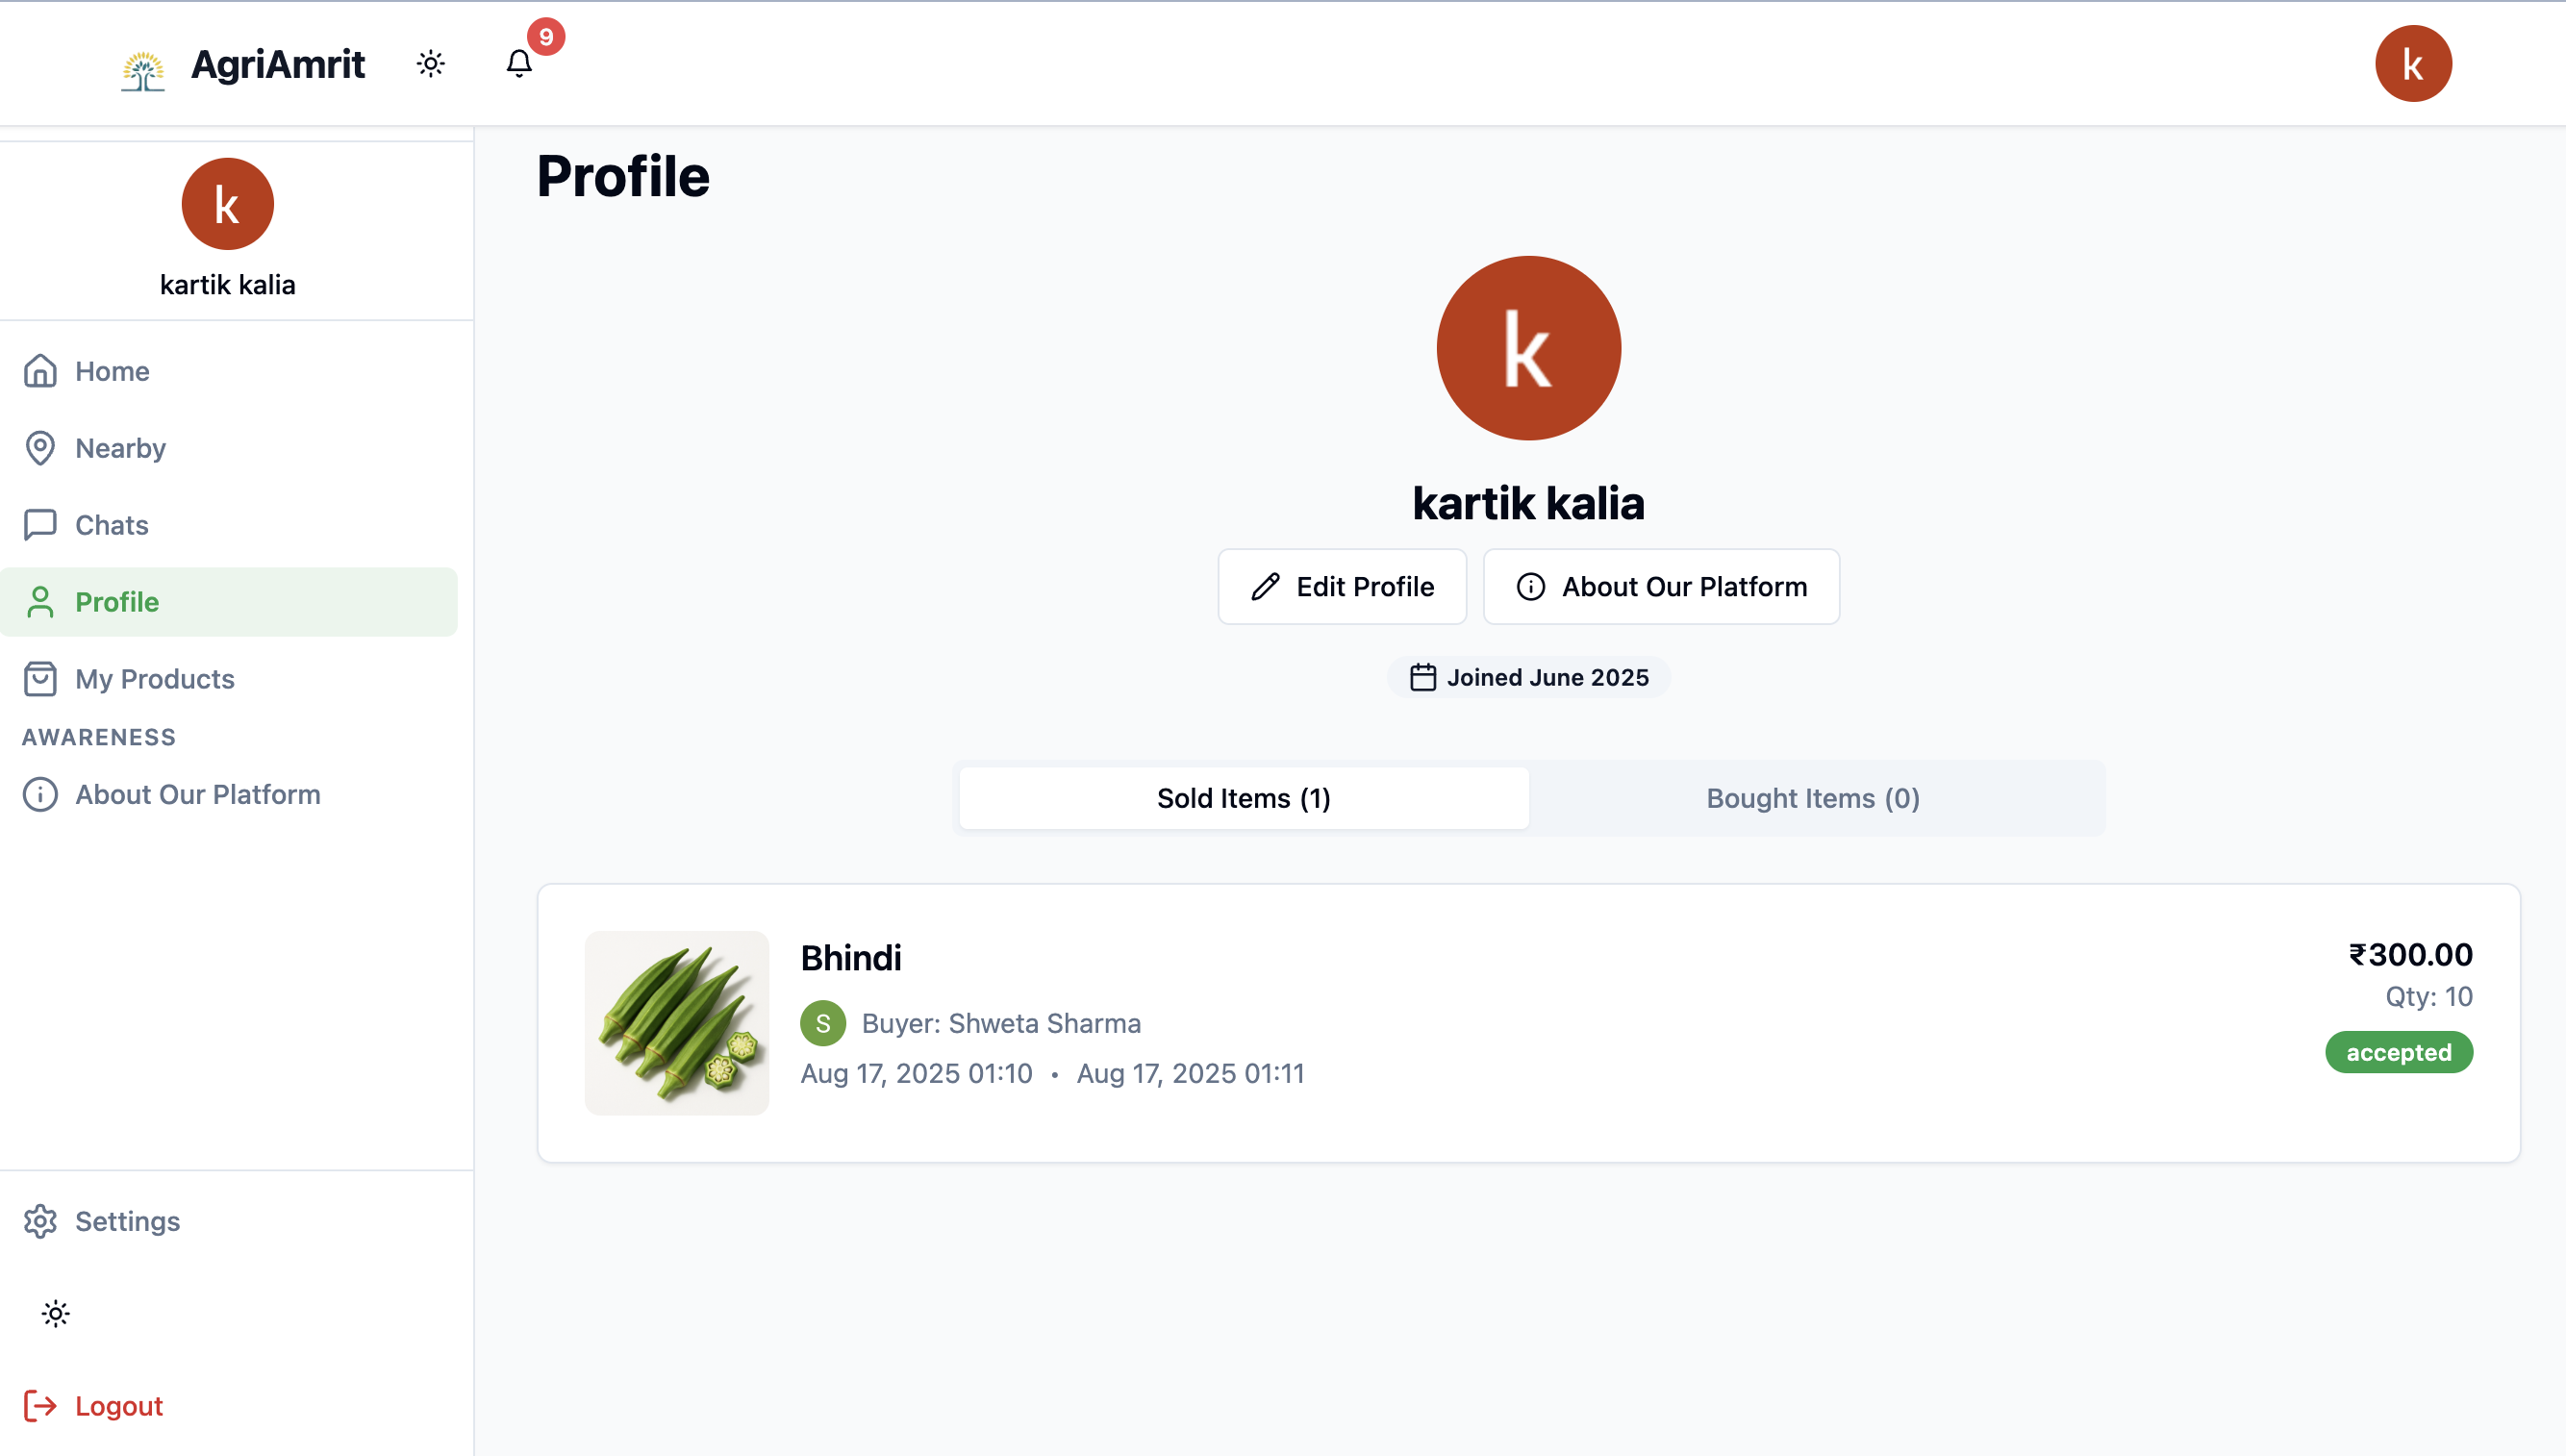Open the notifications bell with 9 alerts
Image resolution: width=2566 pixels, height=1456 pixels.
pos(519,63)
